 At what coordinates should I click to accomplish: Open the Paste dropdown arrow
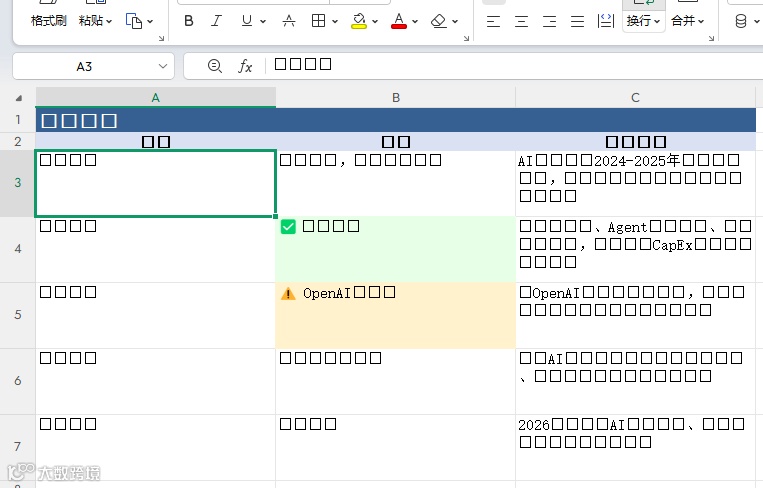coord(109,21)
